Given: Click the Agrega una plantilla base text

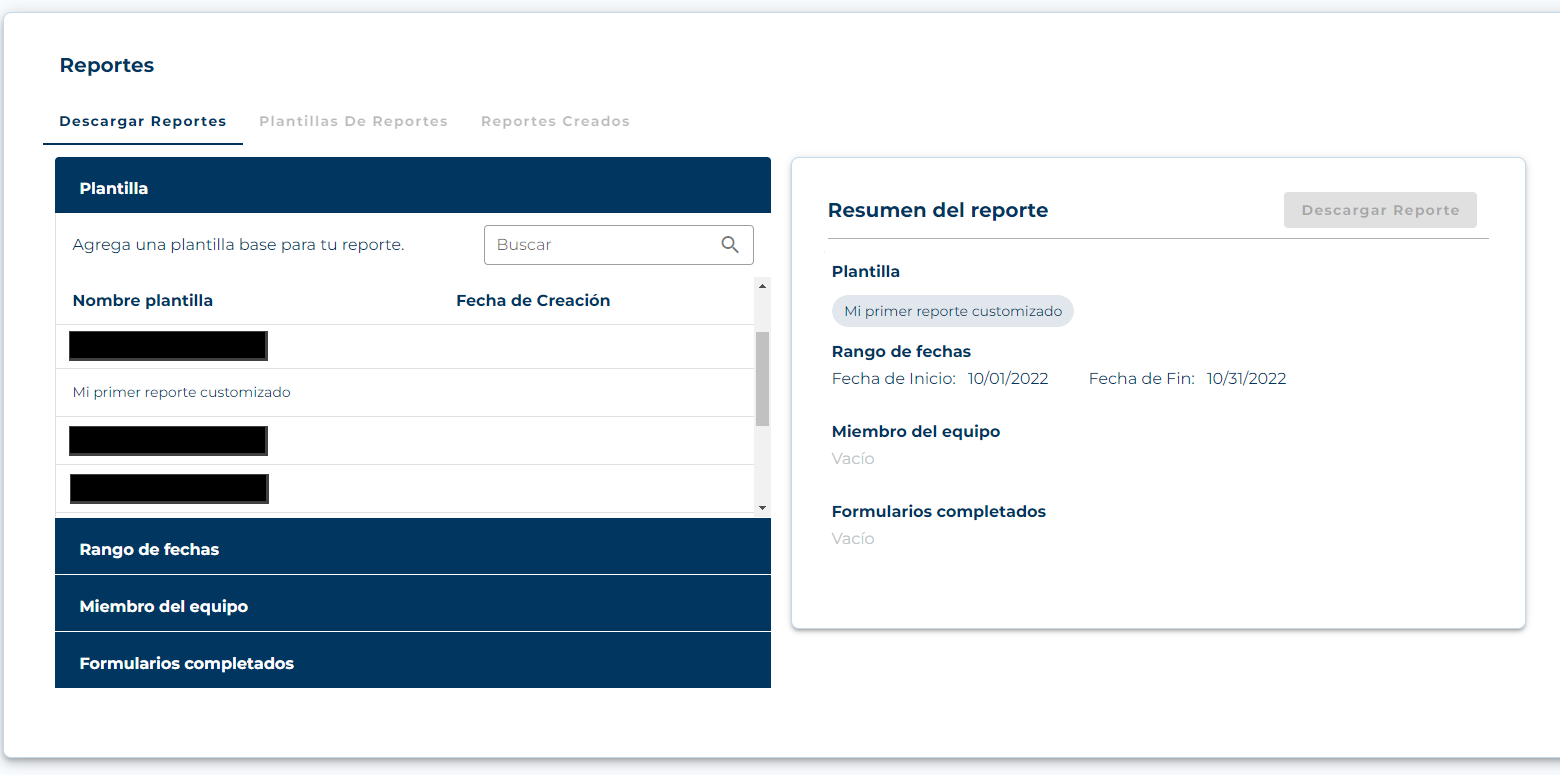Looking at the screenshot, I should tap(239, 245).
